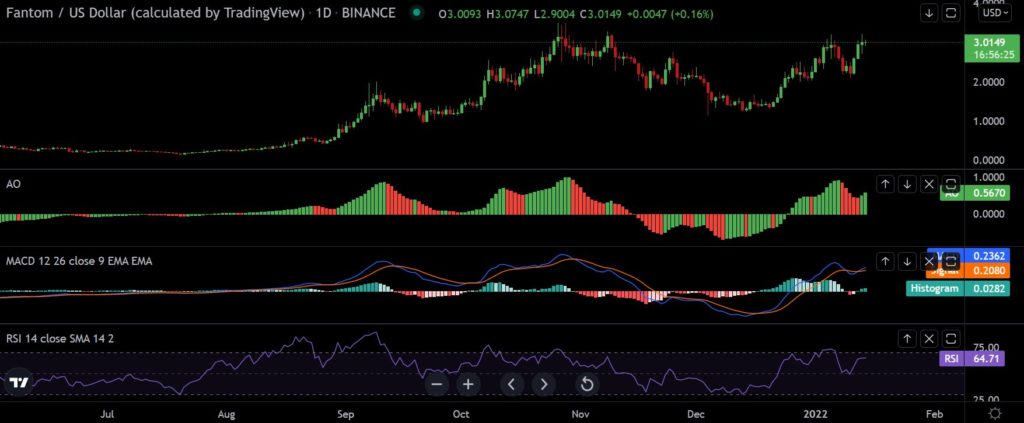Image resolution: width=1024 pixels, height=423 pixels.
Task: Move the MACD pane up
Action: point(885,262)
